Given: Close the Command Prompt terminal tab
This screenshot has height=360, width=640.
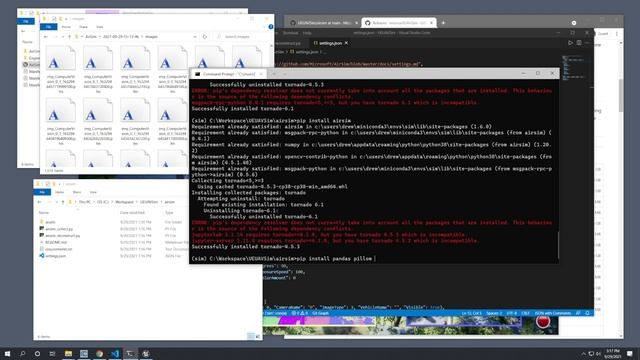Looking at the screenshot, I should 261,74.
